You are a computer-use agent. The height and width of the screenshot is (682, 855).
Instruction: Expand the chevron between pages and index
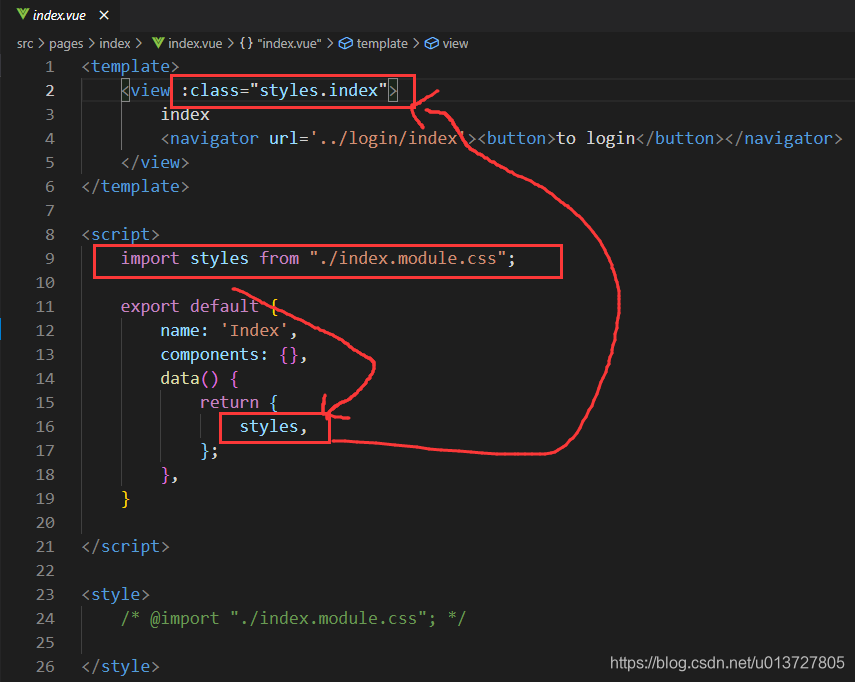point(91,43)
